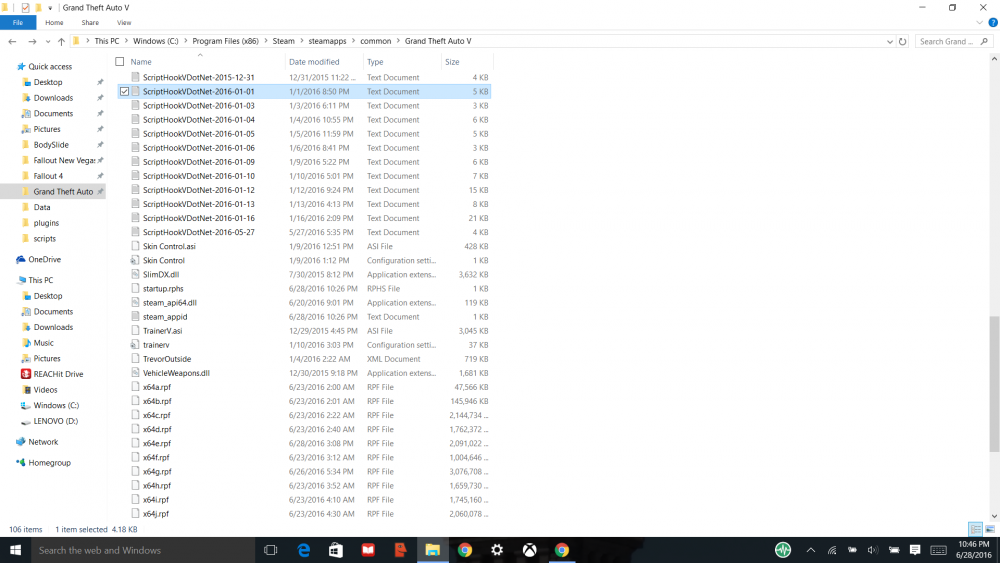
Task: Switch to Large icons view layout
Action: (x=990, y=529)
